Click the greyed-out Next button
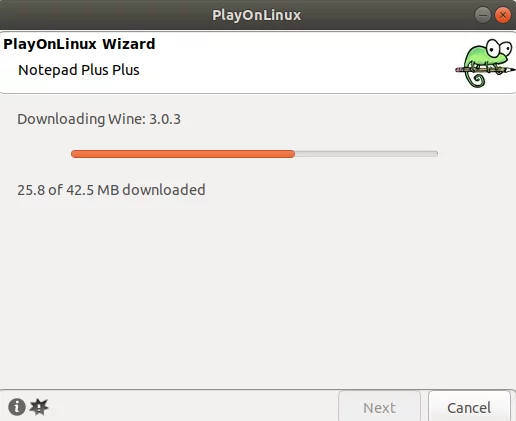 [379, 407]
